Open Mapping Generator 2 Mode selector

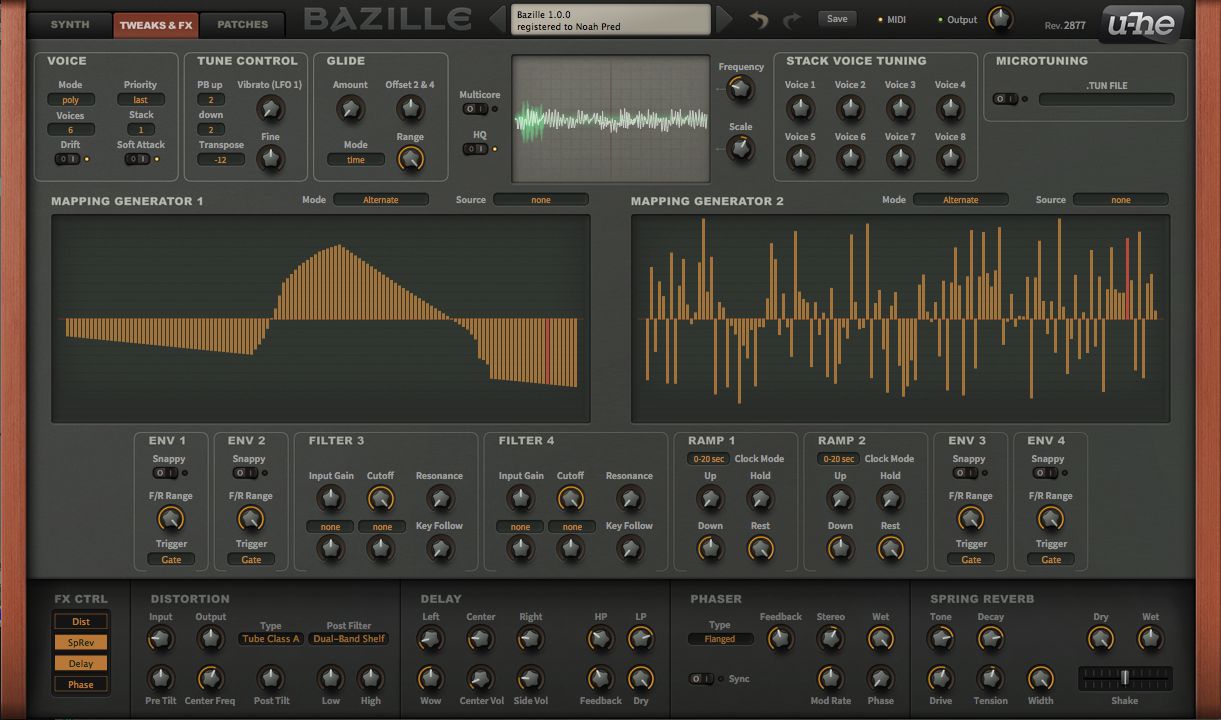click(961, 200)
